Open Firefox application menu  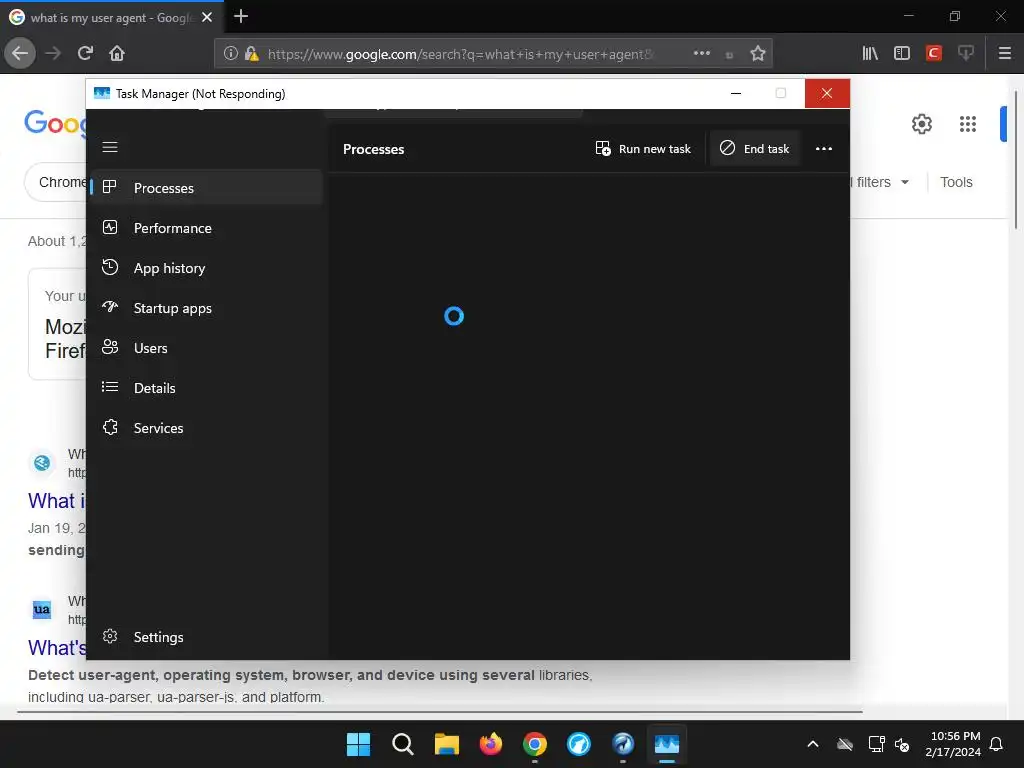point(1005,54)
